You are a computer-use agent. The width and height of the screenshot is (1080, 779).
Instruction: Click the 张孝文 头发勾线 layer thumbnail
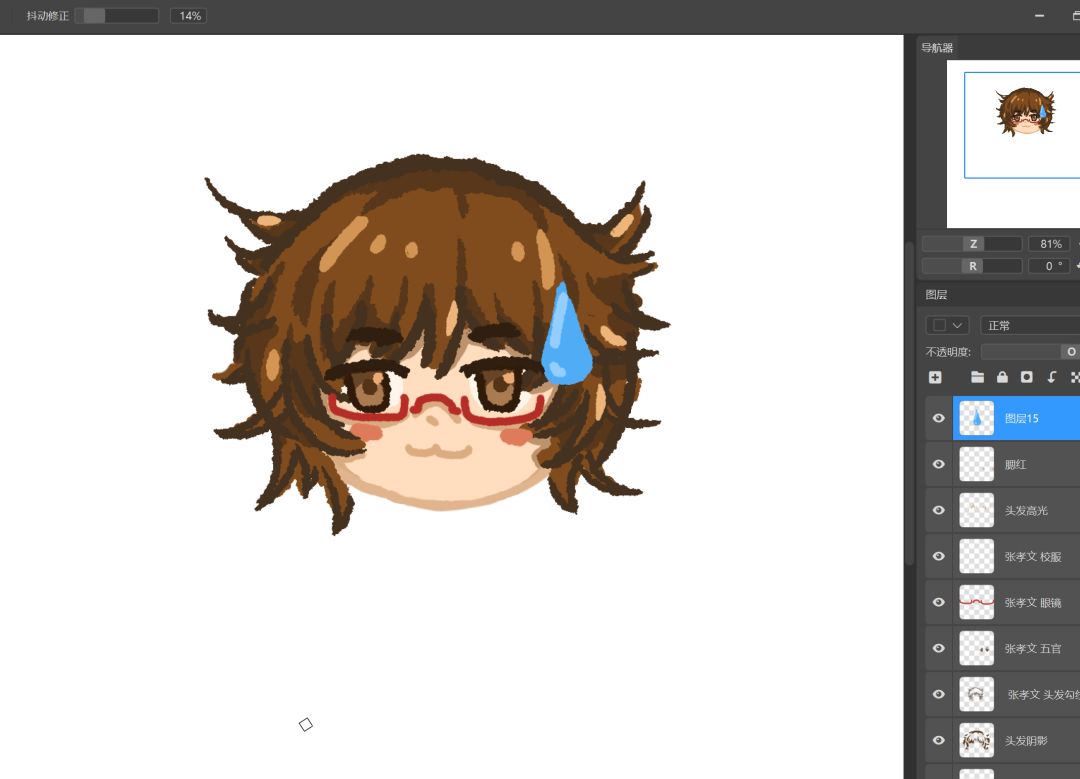pos(976,694)
